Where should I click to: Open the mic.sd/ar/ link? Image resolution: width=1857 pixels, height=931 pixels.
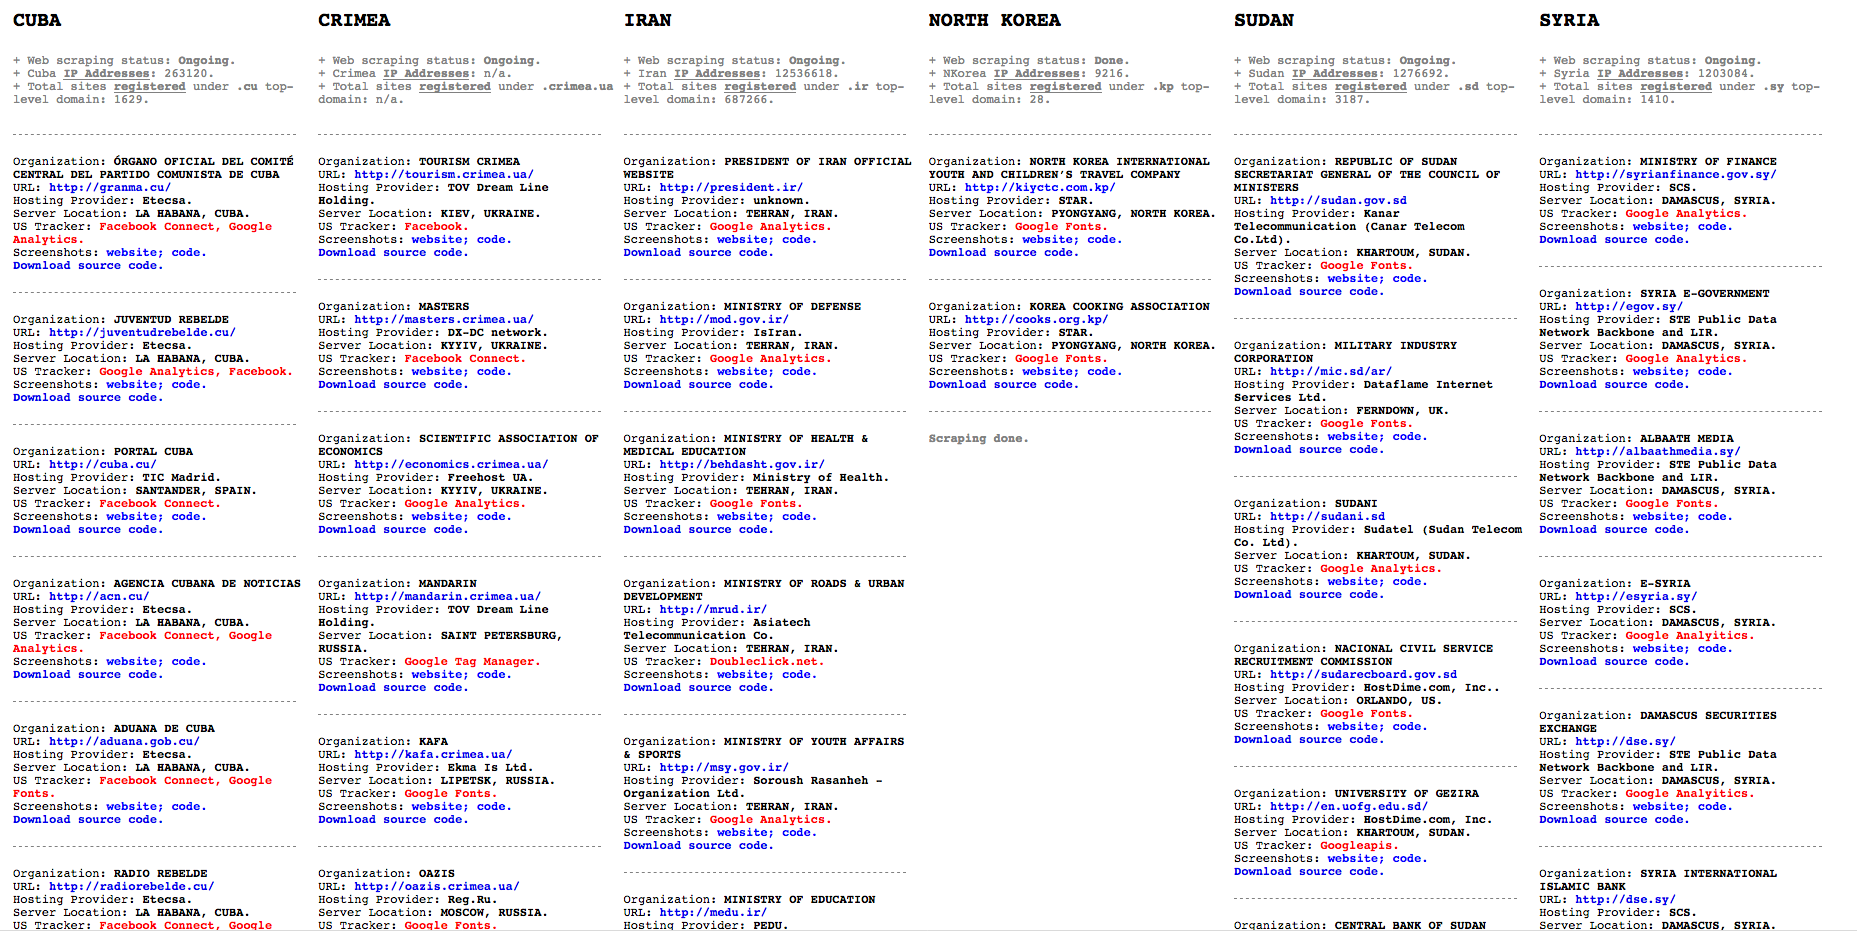1330,371
